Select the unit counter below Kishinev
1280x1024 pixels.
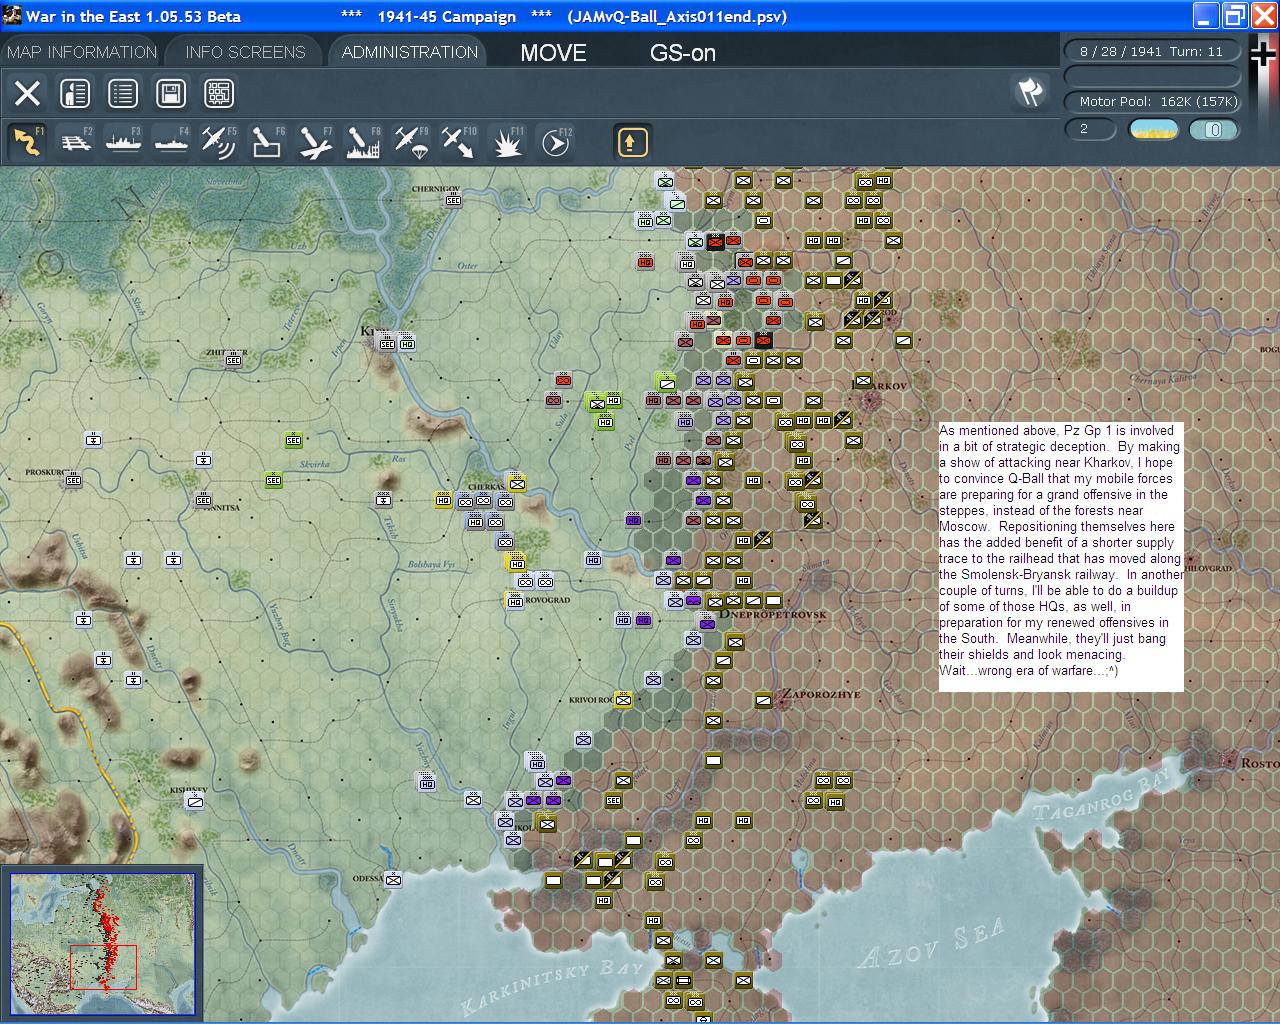click(196, 800)
